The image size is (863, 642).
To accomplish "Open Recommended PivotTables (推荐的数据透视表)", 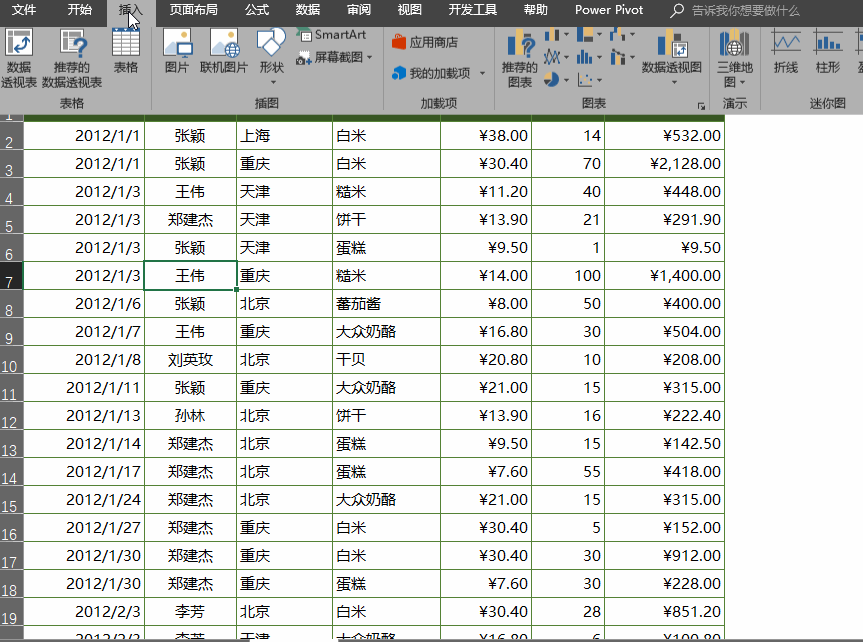I will (x=72, y=58).
